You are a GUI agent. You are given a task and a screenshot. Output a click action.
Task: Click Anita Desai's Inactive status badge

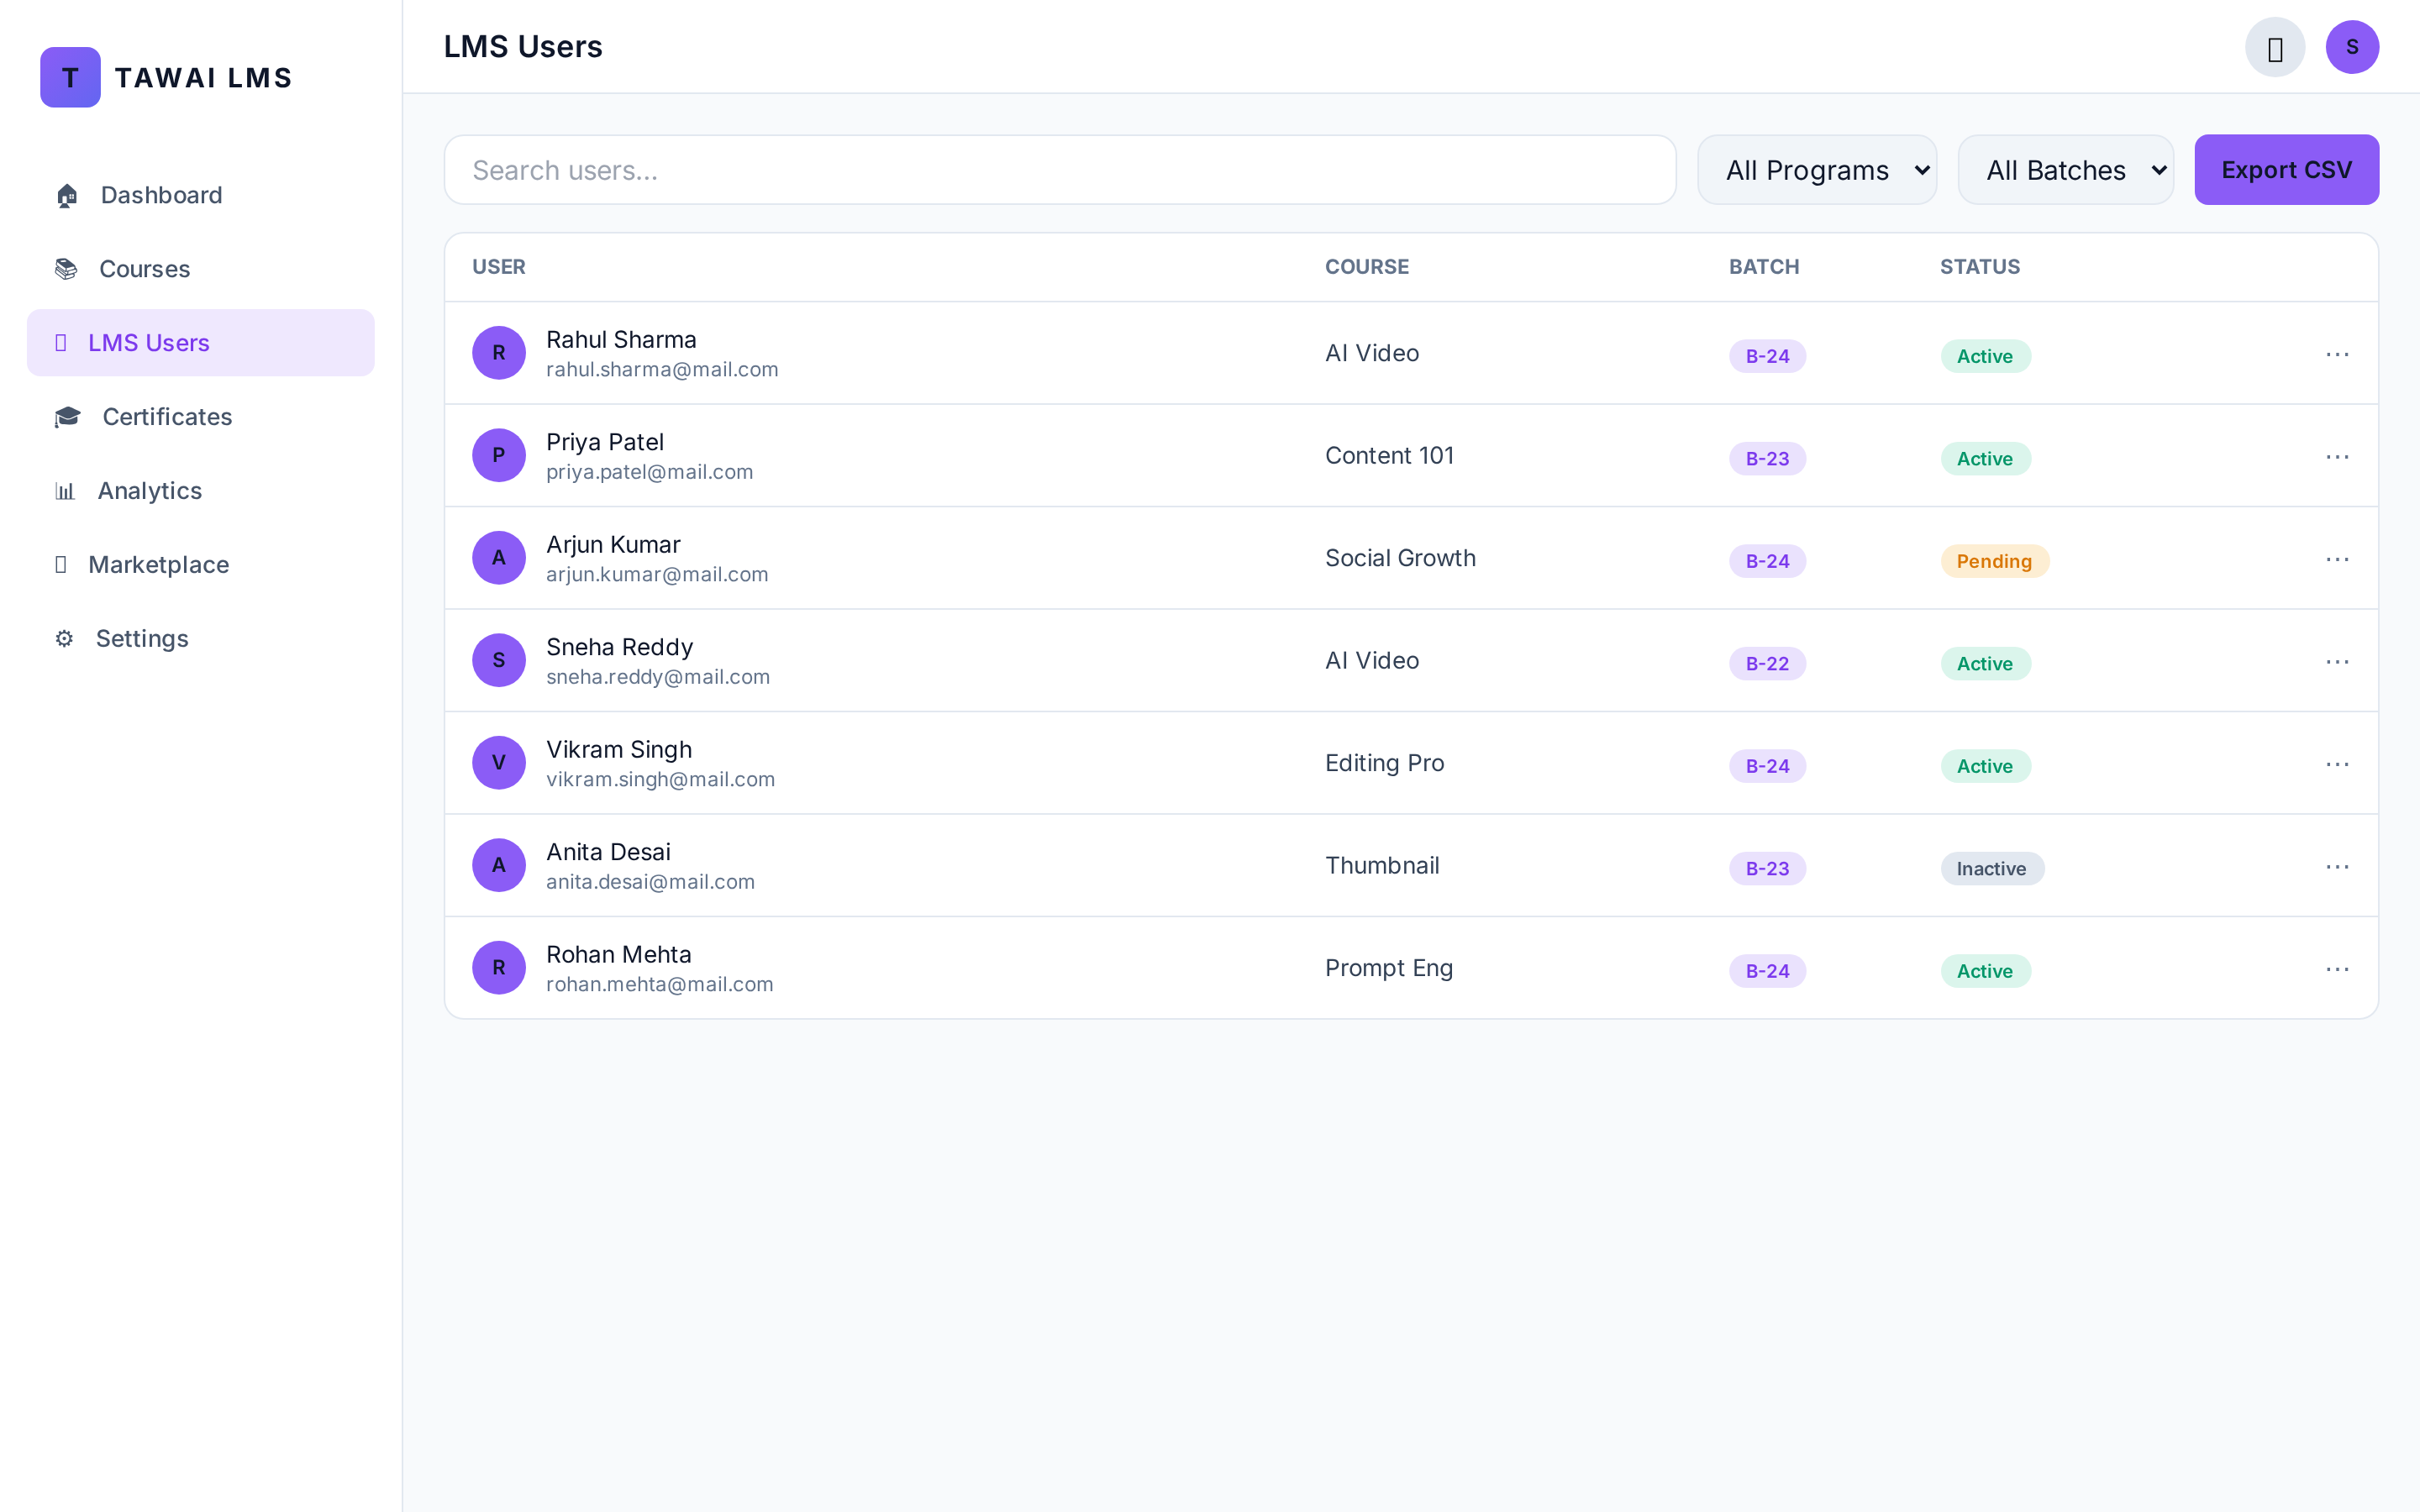click(x=1992, y=869)
